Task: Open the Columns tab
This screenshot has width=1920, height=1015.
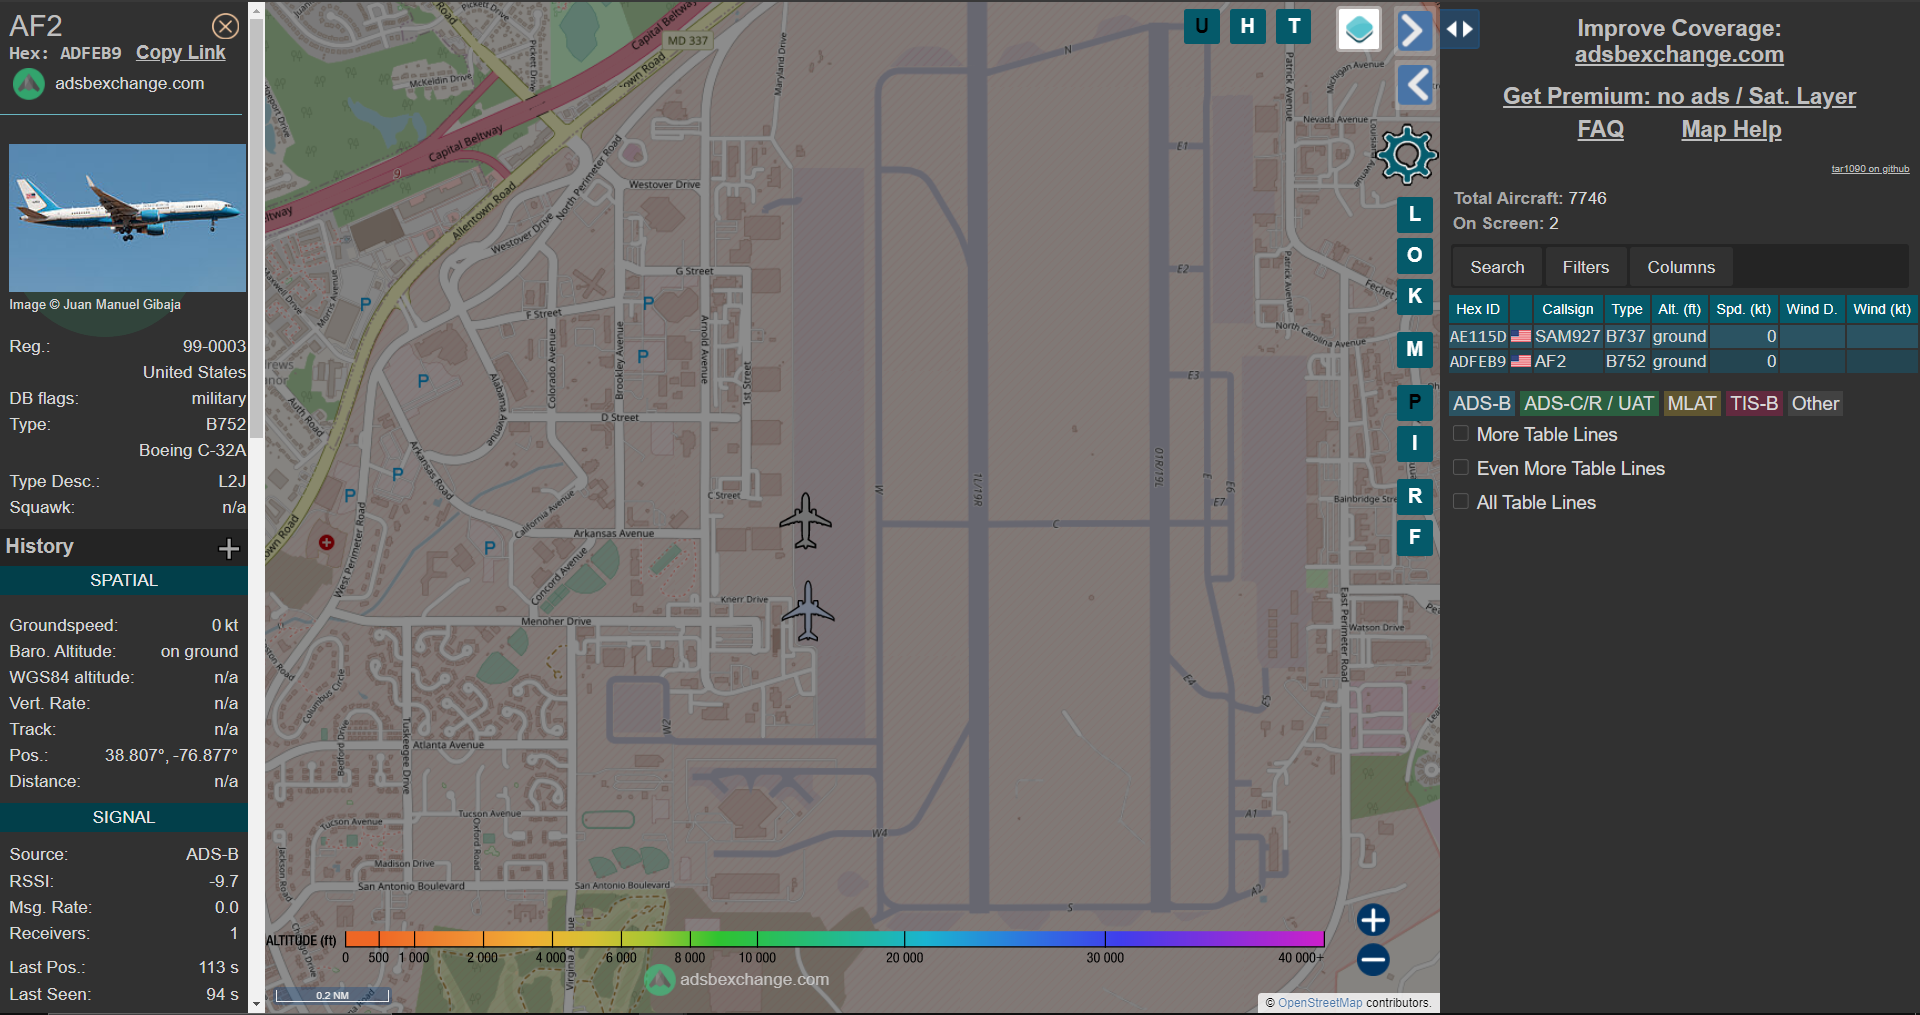Action: (1681, 268)
